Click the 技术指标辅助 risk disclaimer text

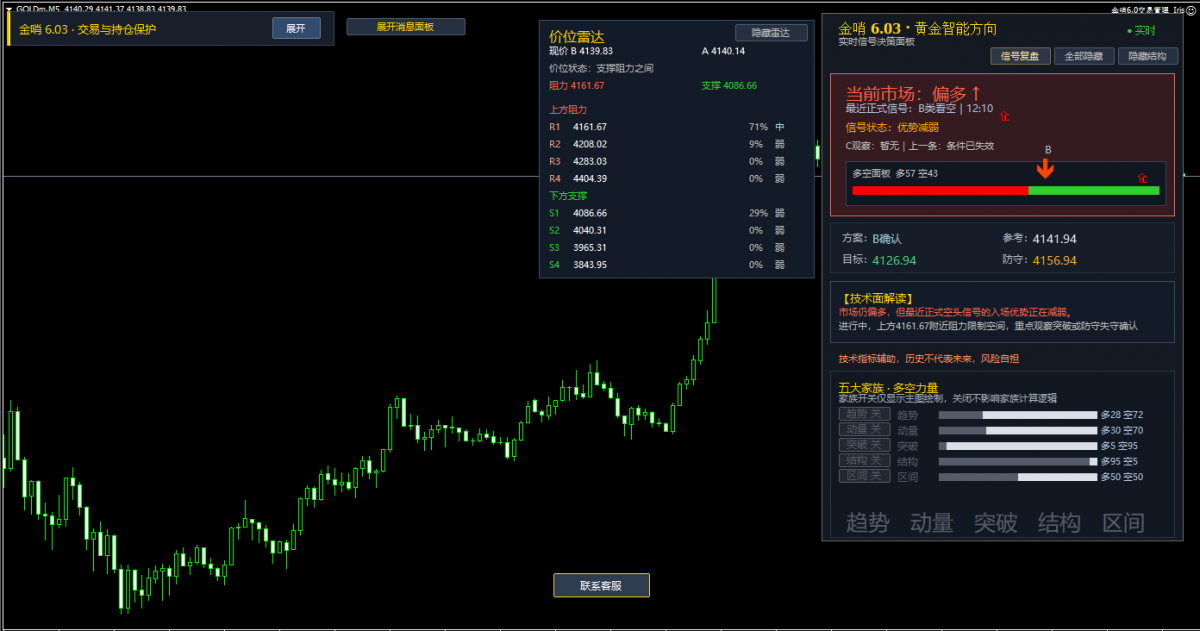tap(929, 358)
